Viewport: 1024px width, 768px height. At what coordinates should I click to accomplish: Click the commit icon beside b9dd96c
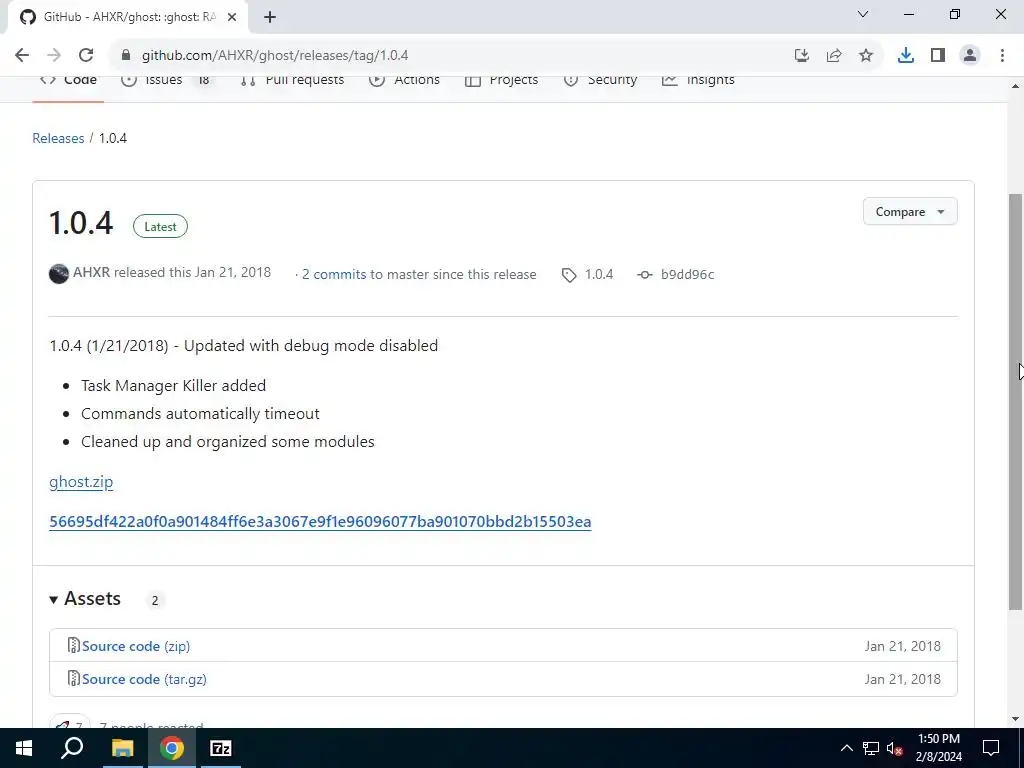click(x=645, y=275)
